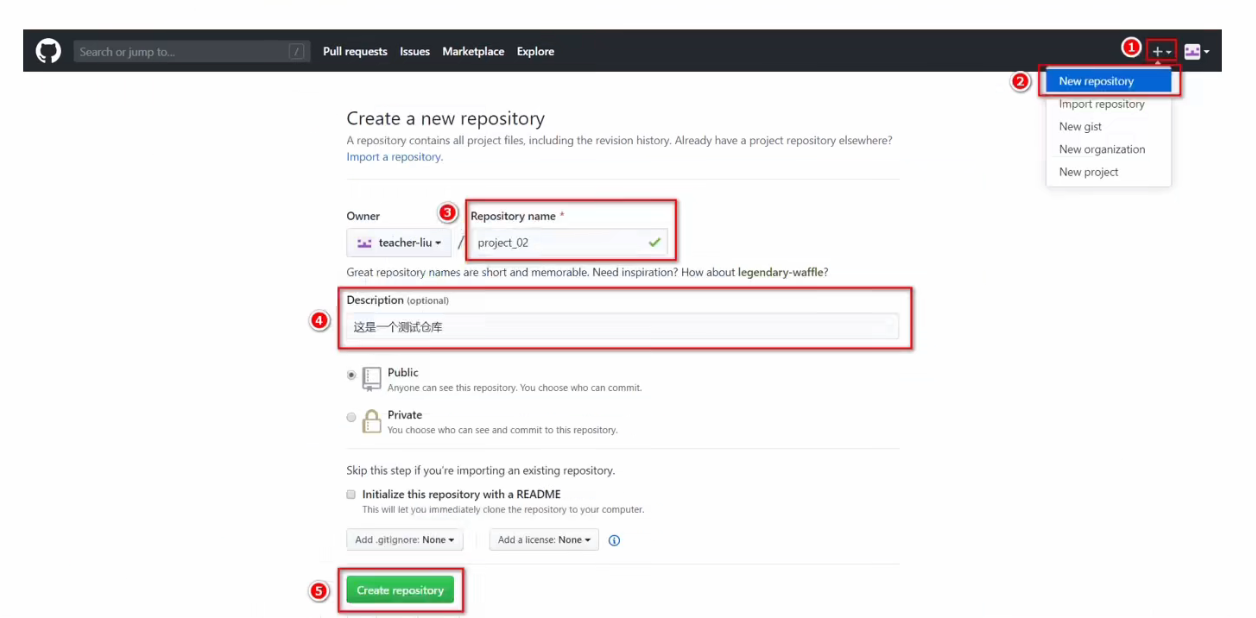Choose New gist from the menu

[x=1108, y=127]
